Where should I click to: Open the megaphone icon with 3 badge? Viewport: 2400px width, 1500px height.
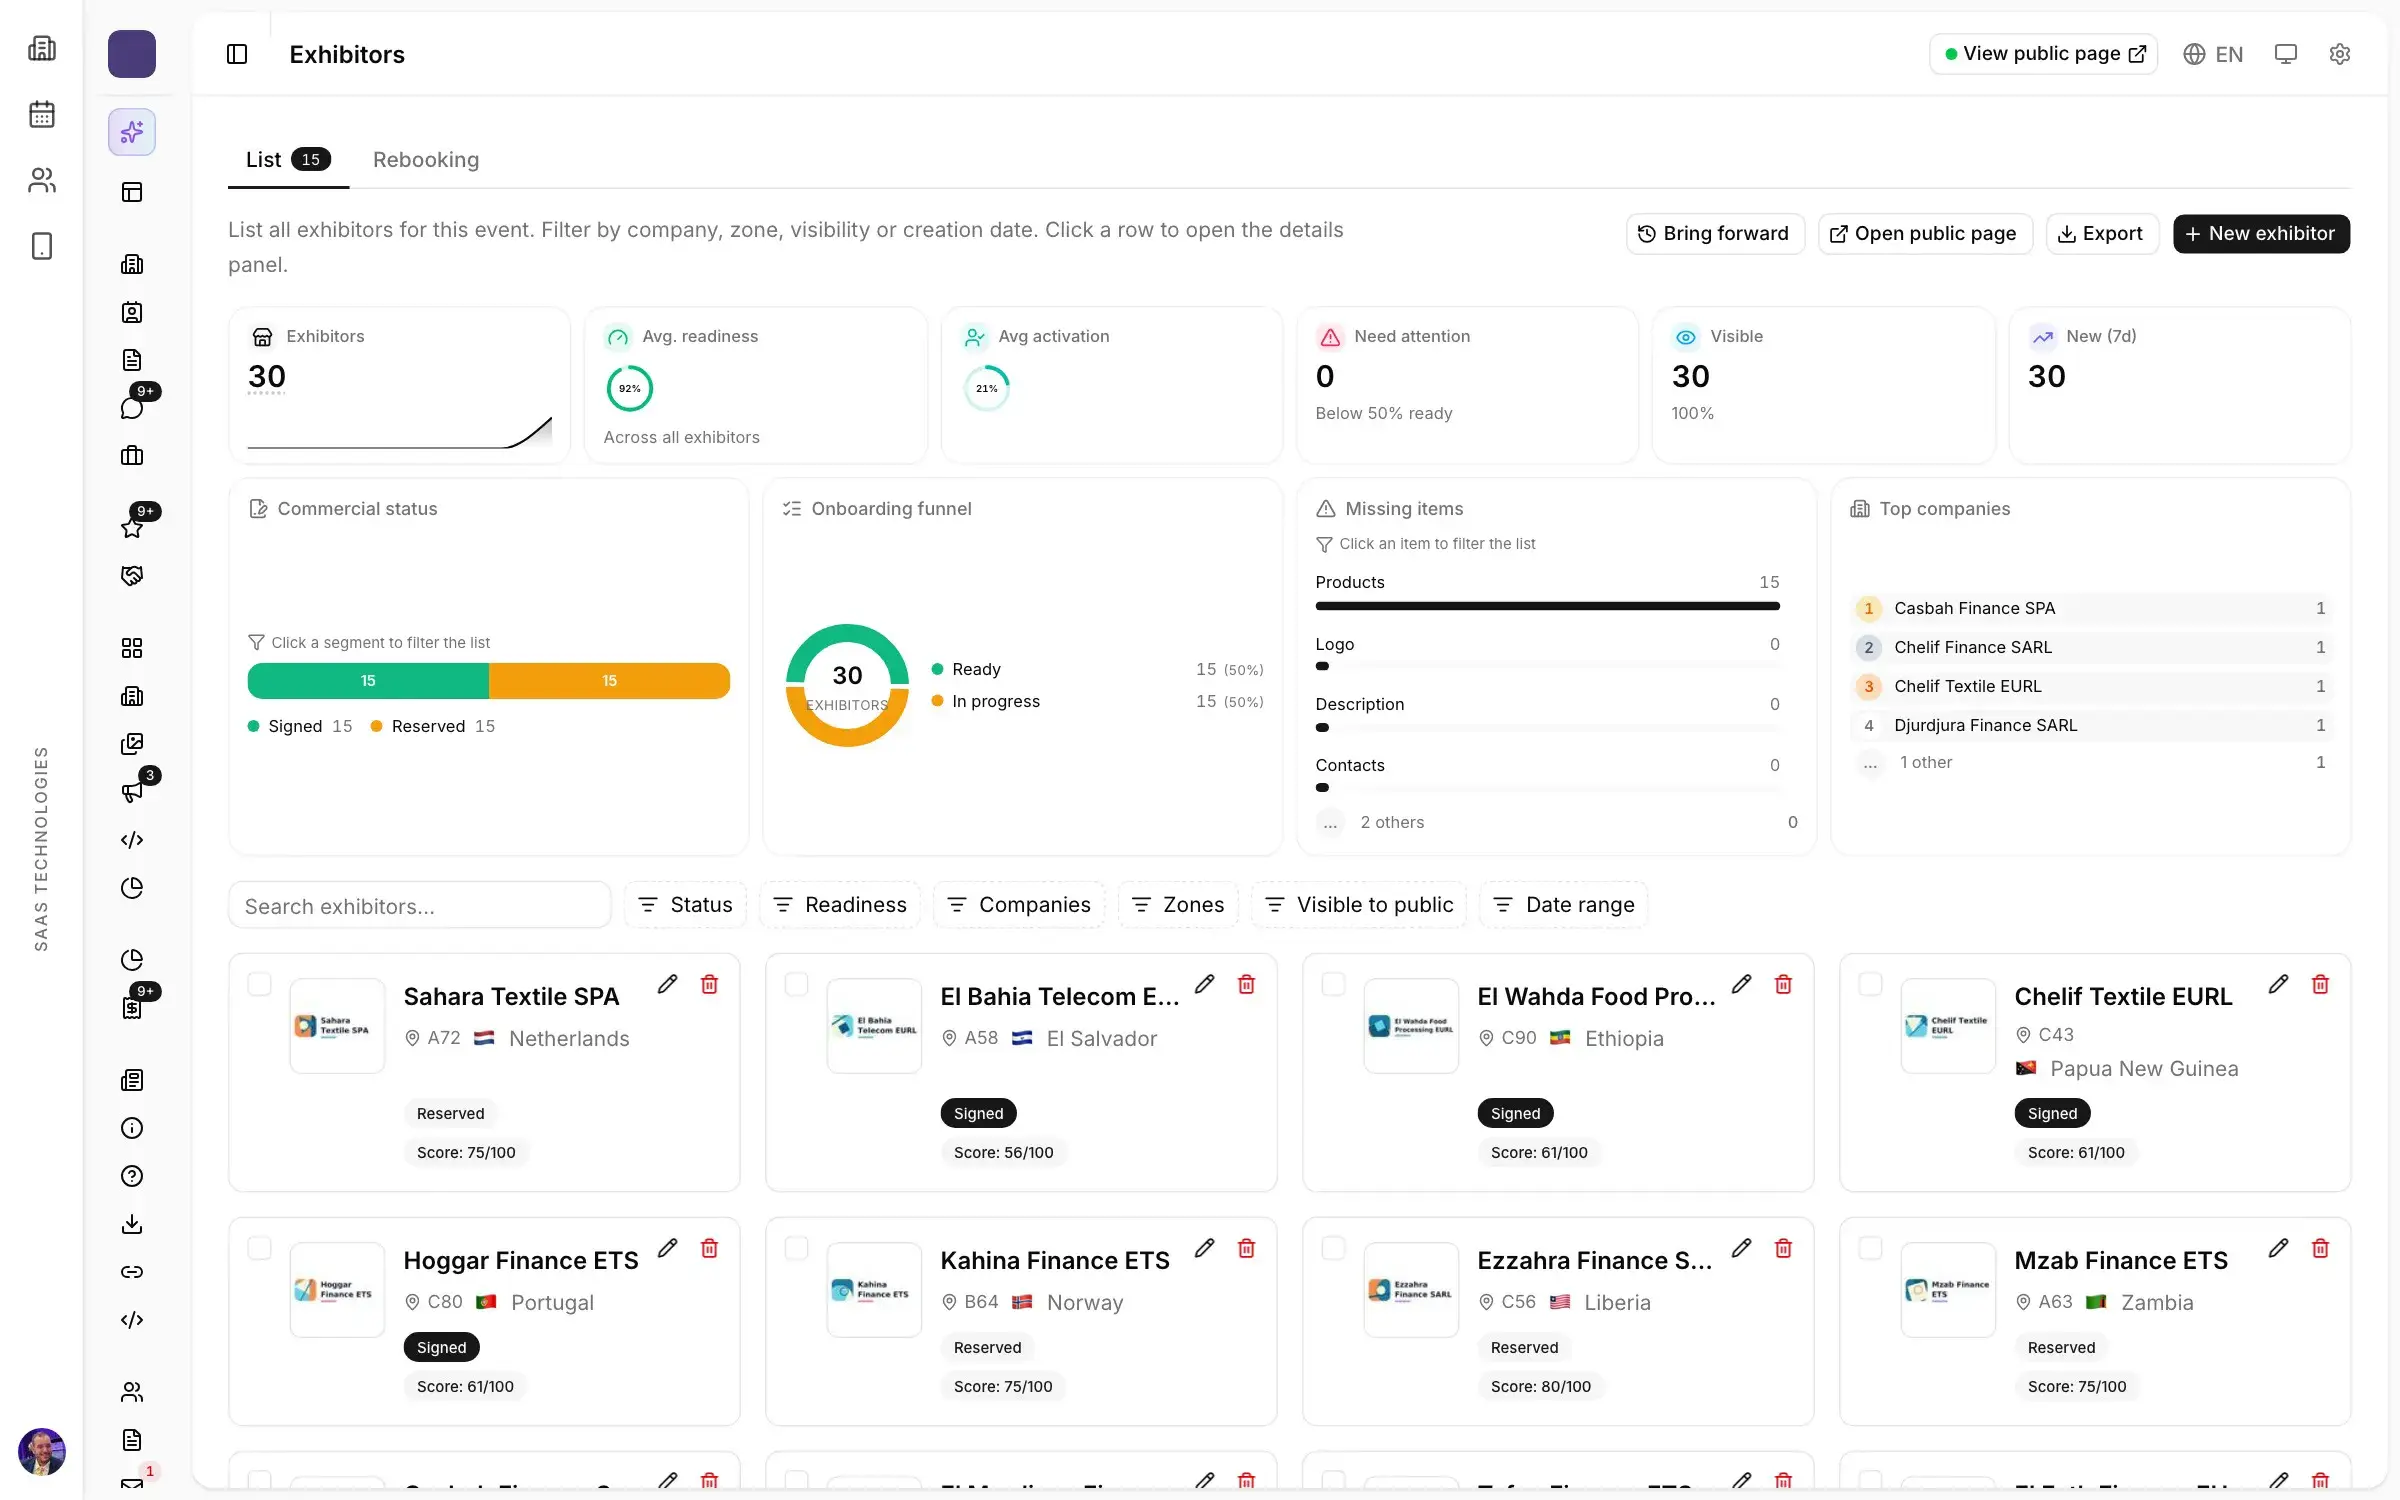pyautogui.click(x=132, y=791)
